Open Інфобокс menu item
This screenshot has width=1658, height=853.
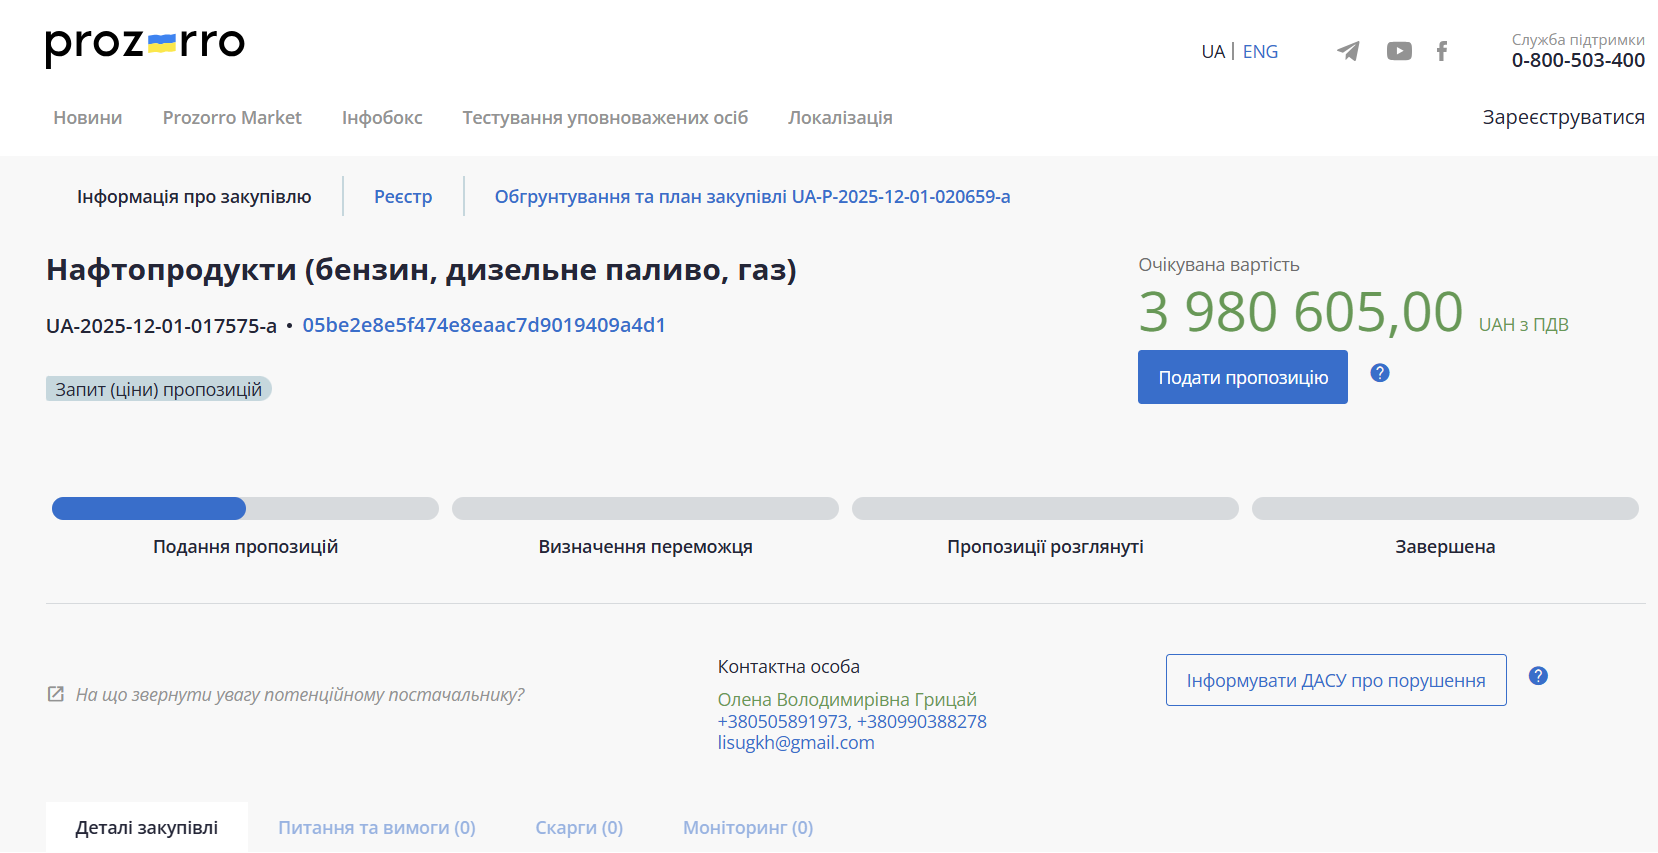click(382, 118)
